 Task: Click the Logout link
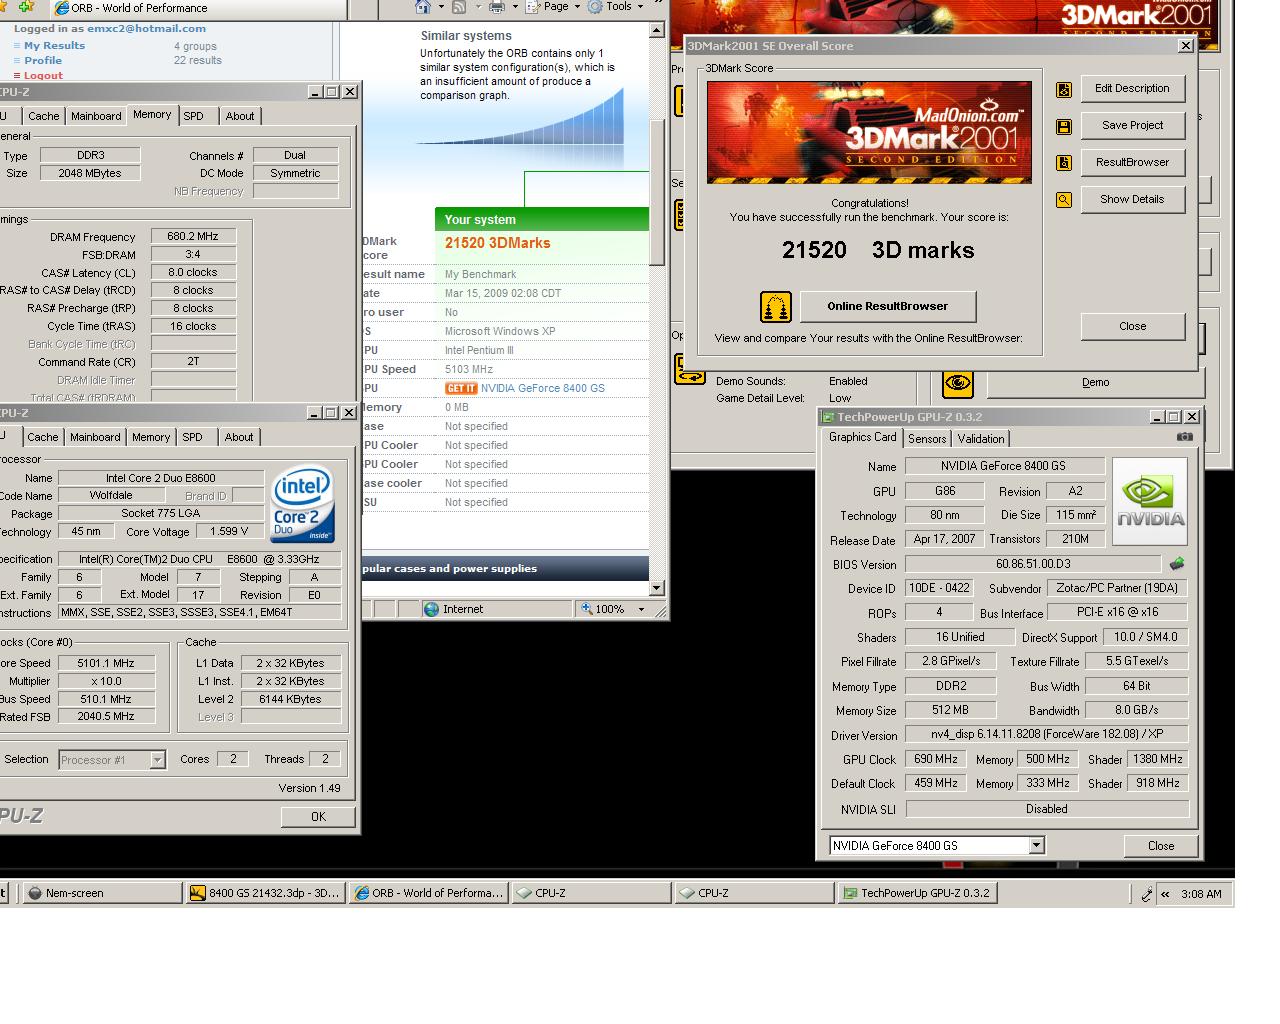(x=43, y=75)
